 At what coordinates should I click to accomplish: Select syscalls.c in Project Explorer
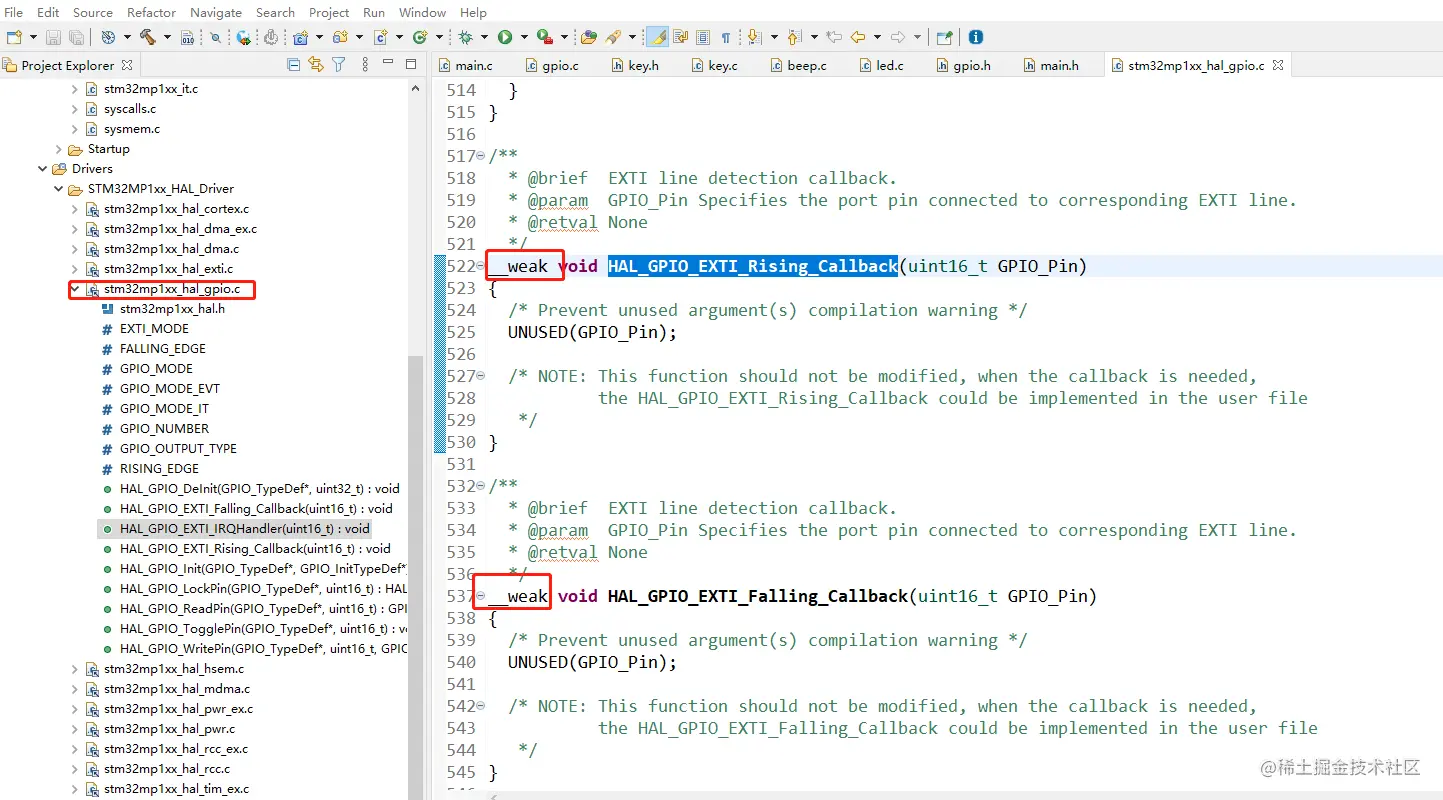pos(130,109)
